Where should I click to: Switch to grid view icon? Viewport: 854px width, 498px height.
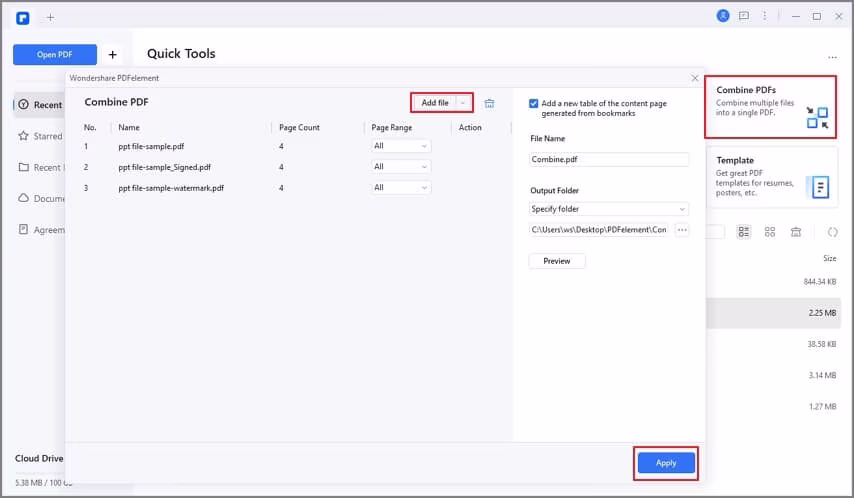click(769, 232)
